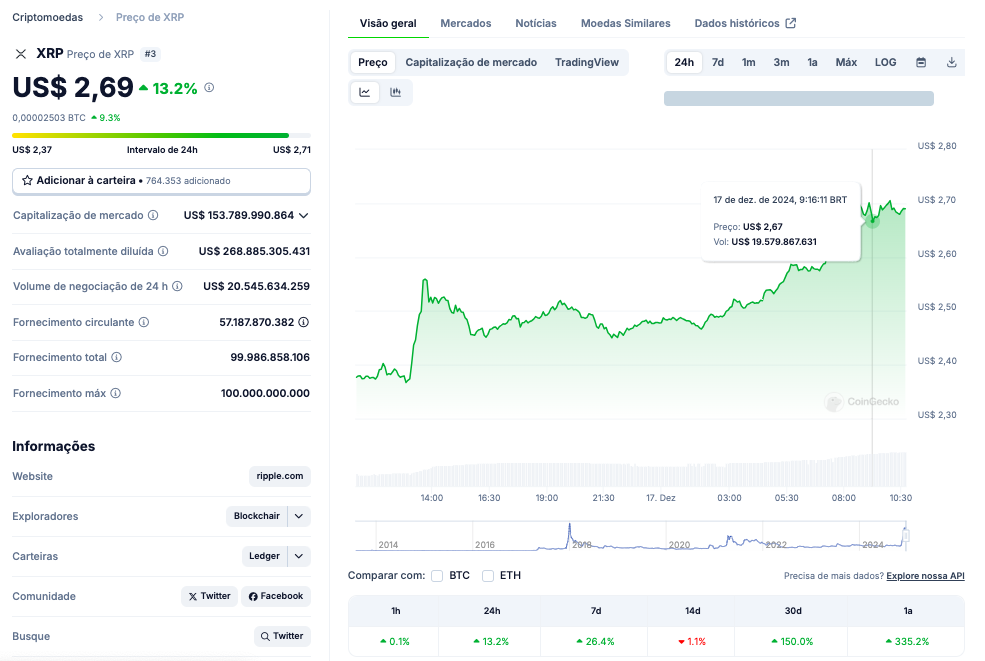The width and height of the screenshot is (985, 661).
Task: Toggle LOG scale on chart
Action: (886, 62)
